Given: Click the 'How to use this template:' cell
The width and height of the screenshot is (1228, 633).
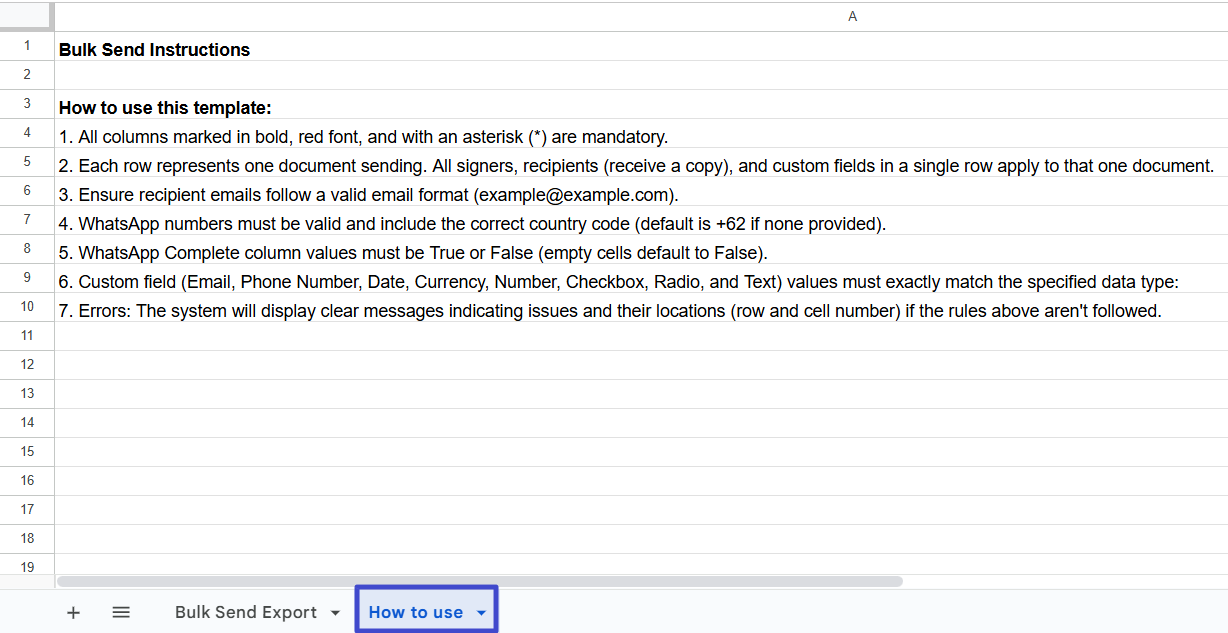Looking at the screenshot, I should coord(165,108).
